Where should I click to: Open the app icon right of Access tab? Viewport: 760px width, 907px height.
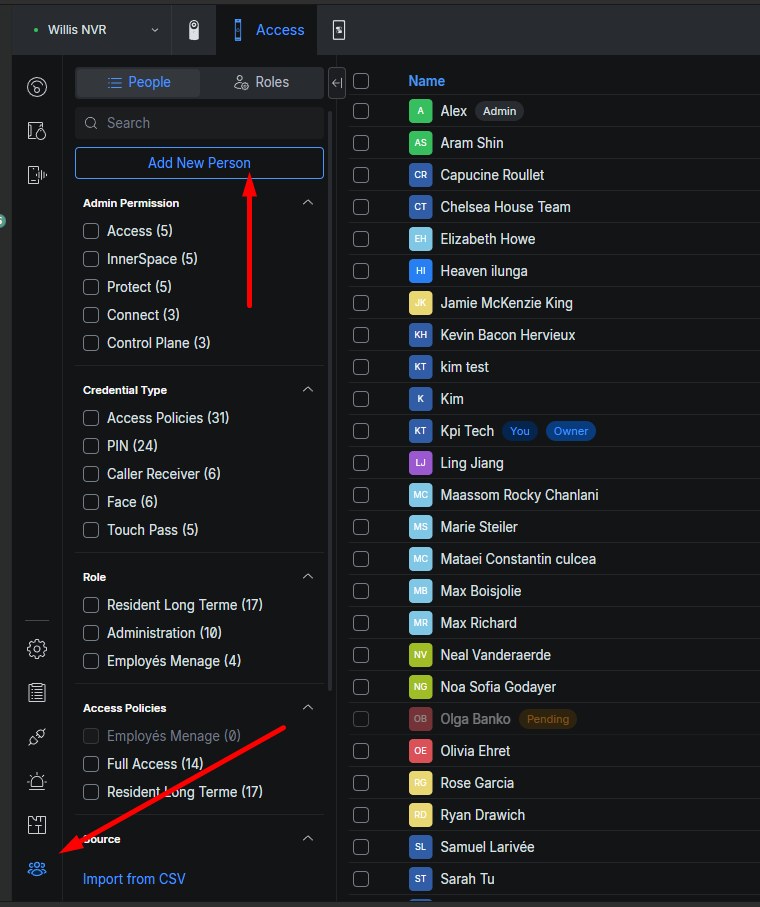(339, 30)
